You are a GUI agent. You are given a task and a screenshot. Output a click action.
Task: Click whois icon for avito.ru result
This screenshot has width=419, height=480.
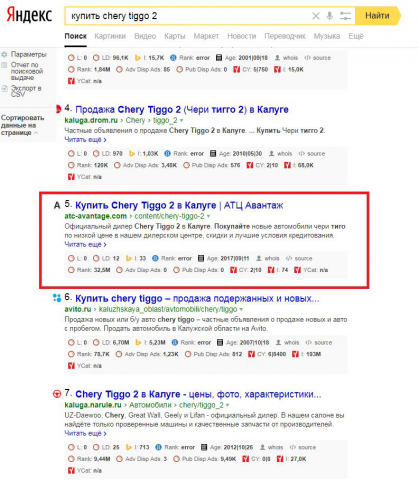click(x=278, y=342)
